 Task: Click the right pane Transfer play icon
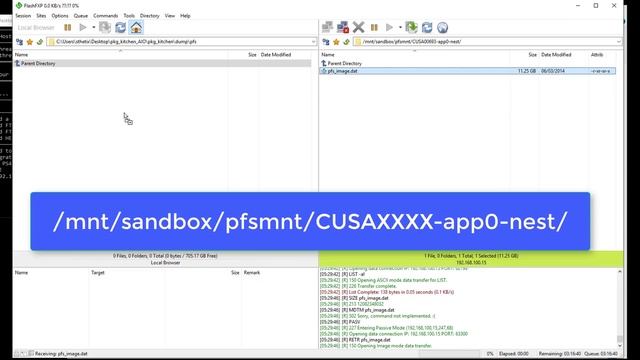(389, 27)
